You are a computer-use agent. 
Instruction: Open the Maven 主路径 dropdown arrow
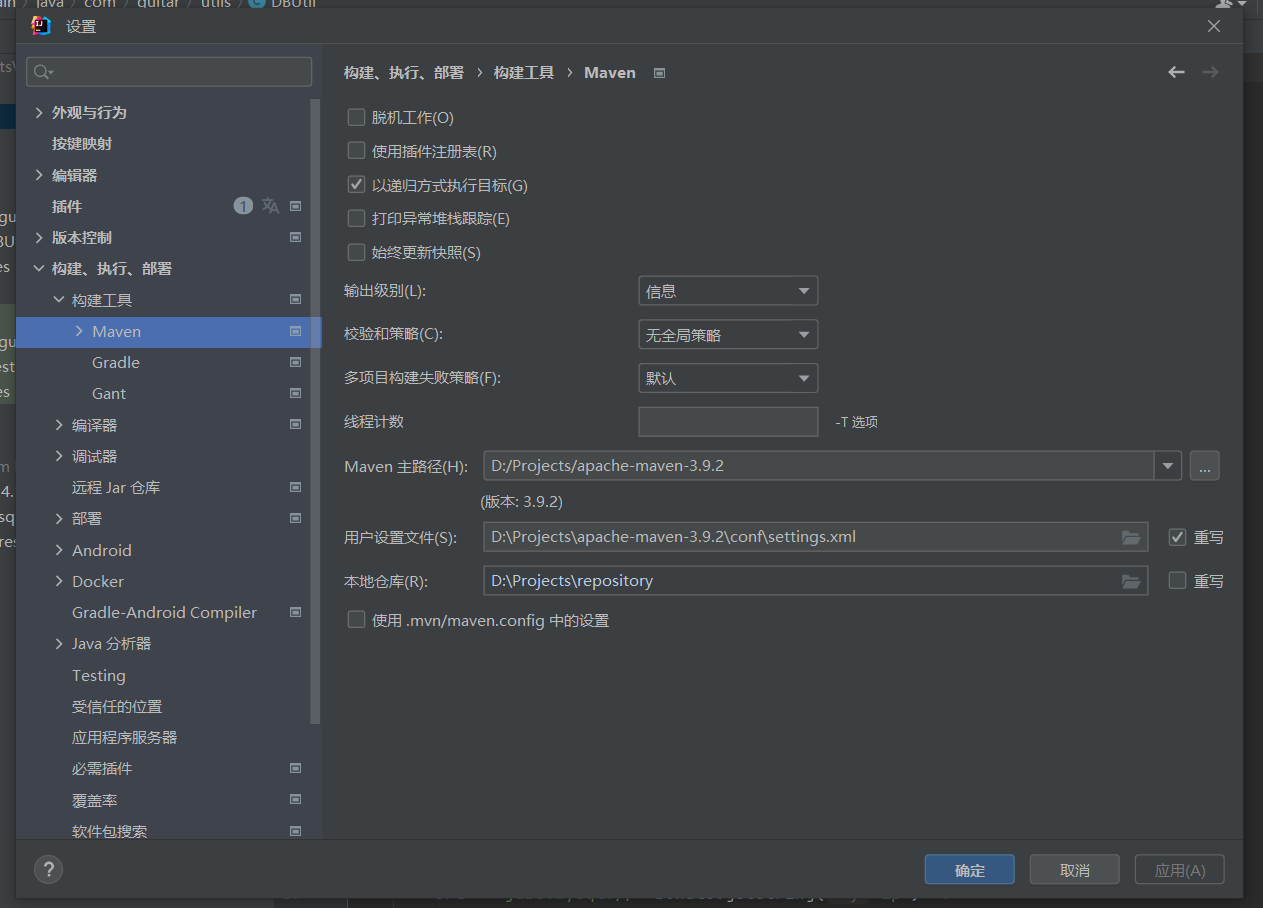tap(1168, 466)
